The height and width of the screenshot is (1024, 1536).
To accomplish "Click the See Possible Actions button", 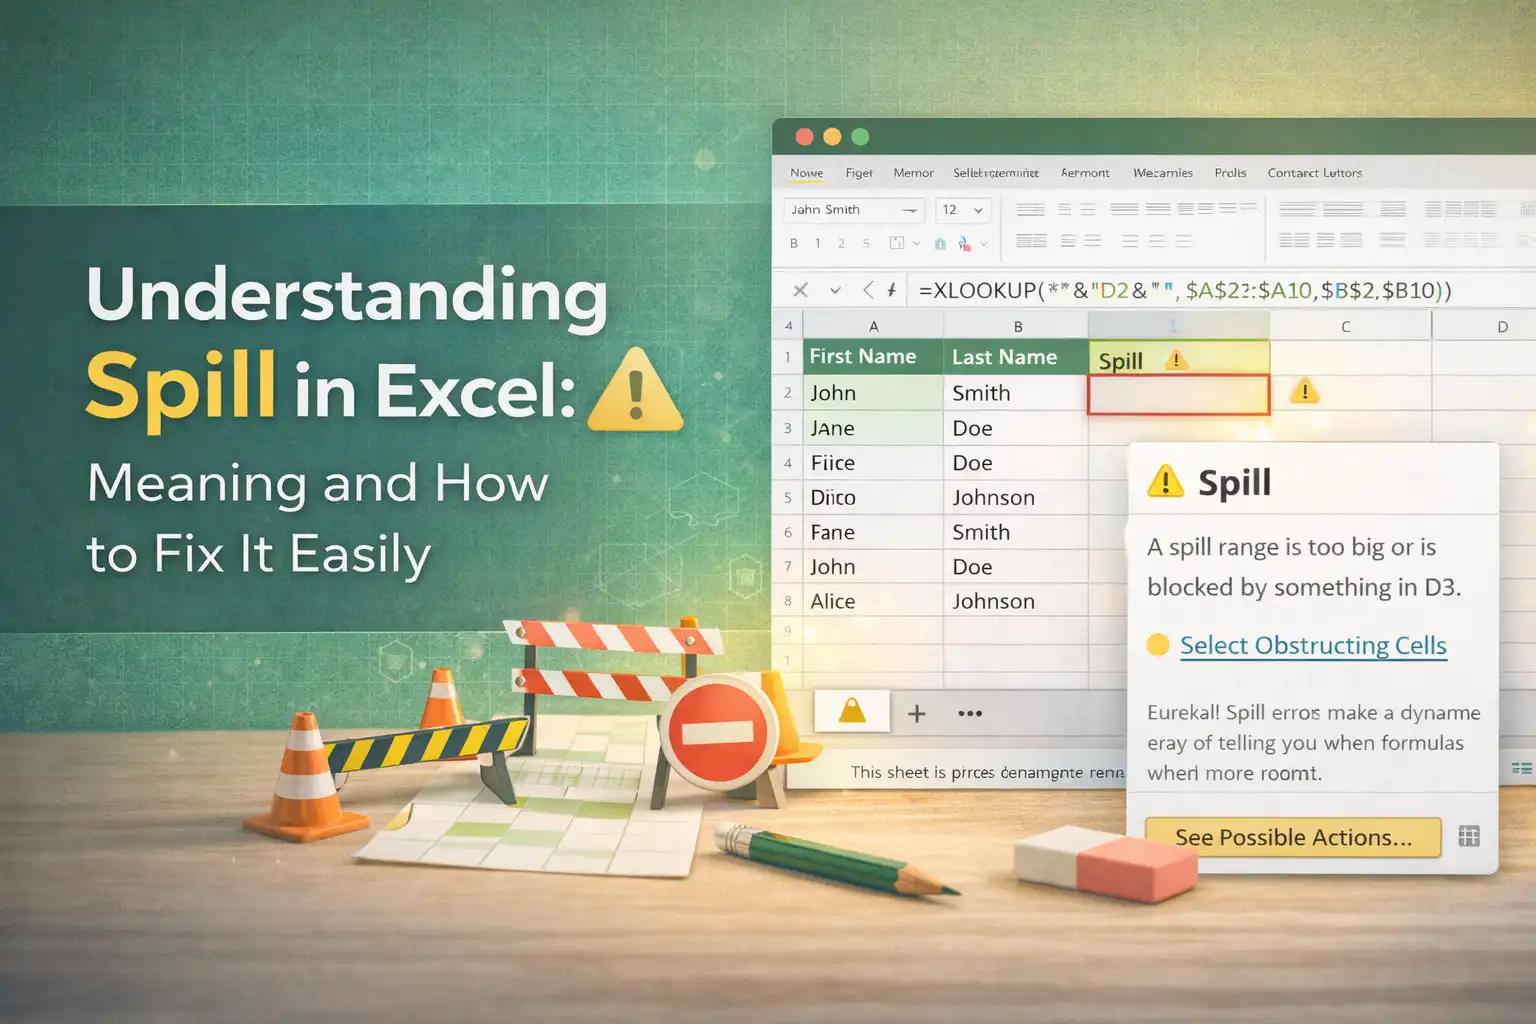I will click(1293, 837).
